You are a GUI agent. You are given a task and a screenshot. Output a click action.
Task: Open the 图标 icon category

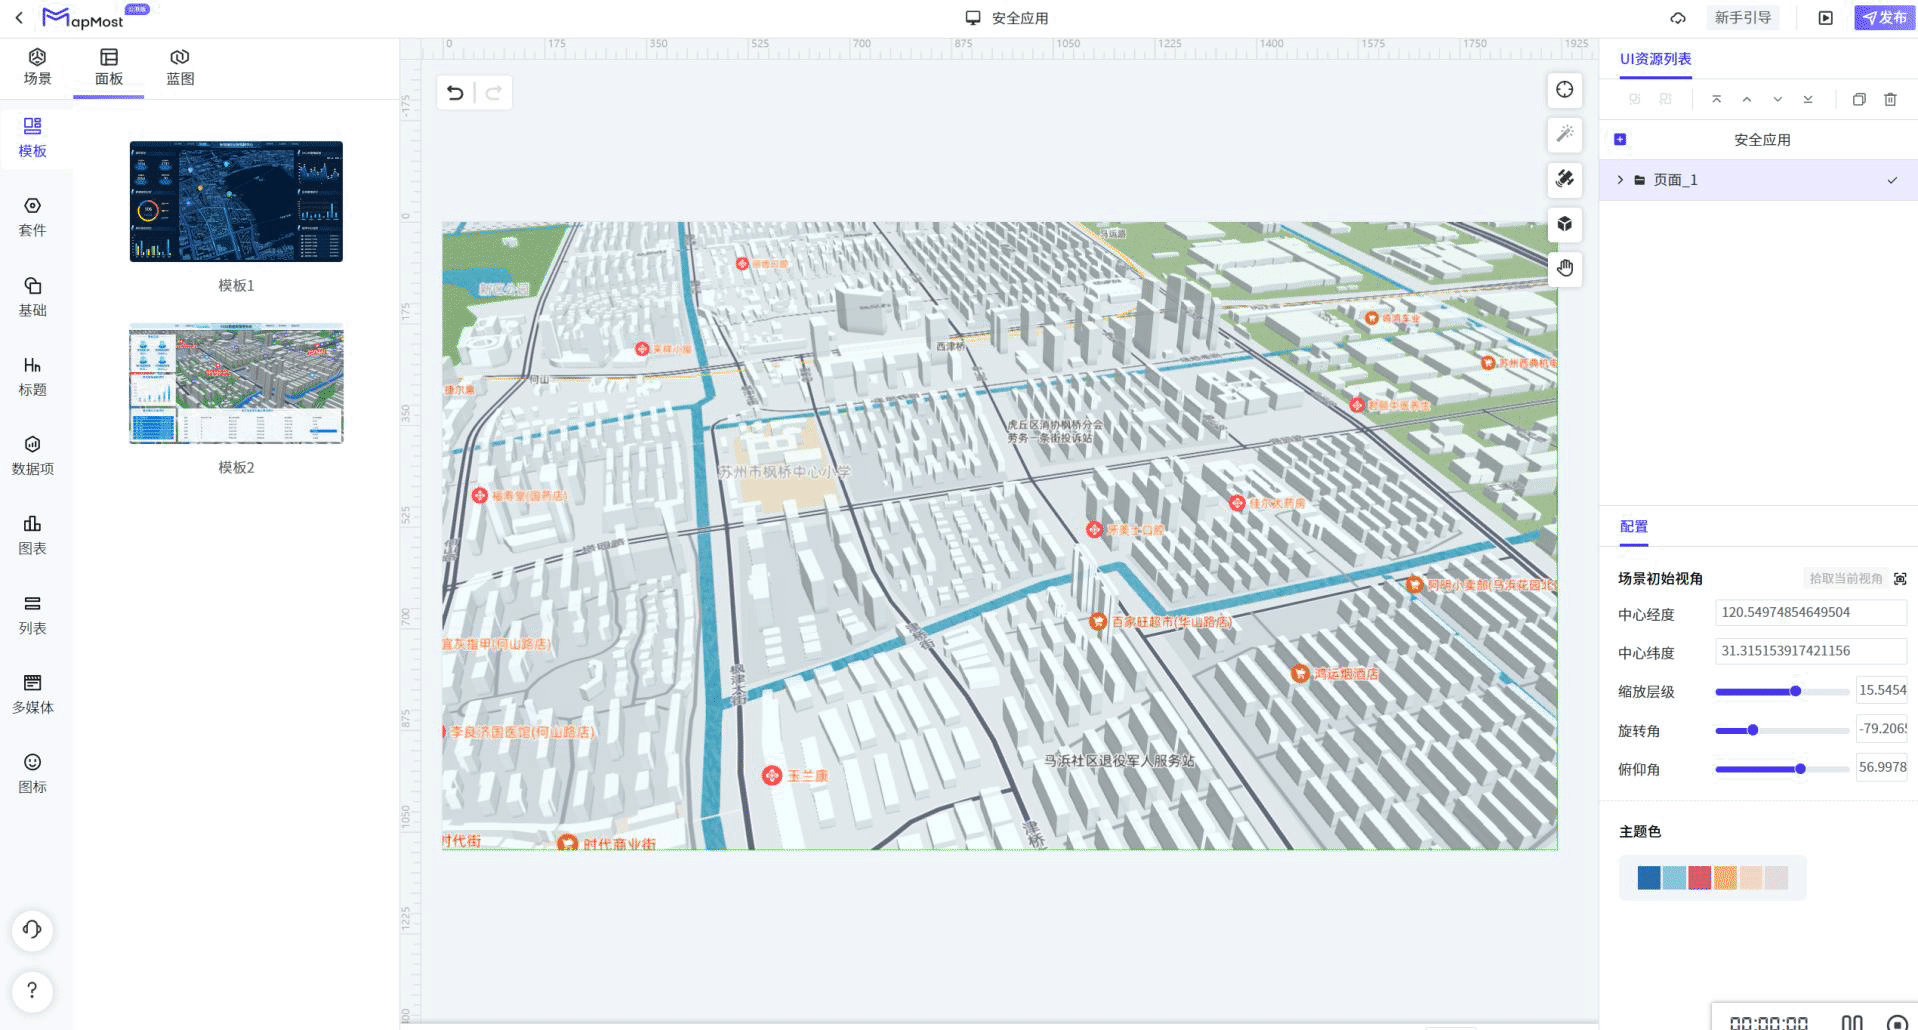tap(32, 774)
